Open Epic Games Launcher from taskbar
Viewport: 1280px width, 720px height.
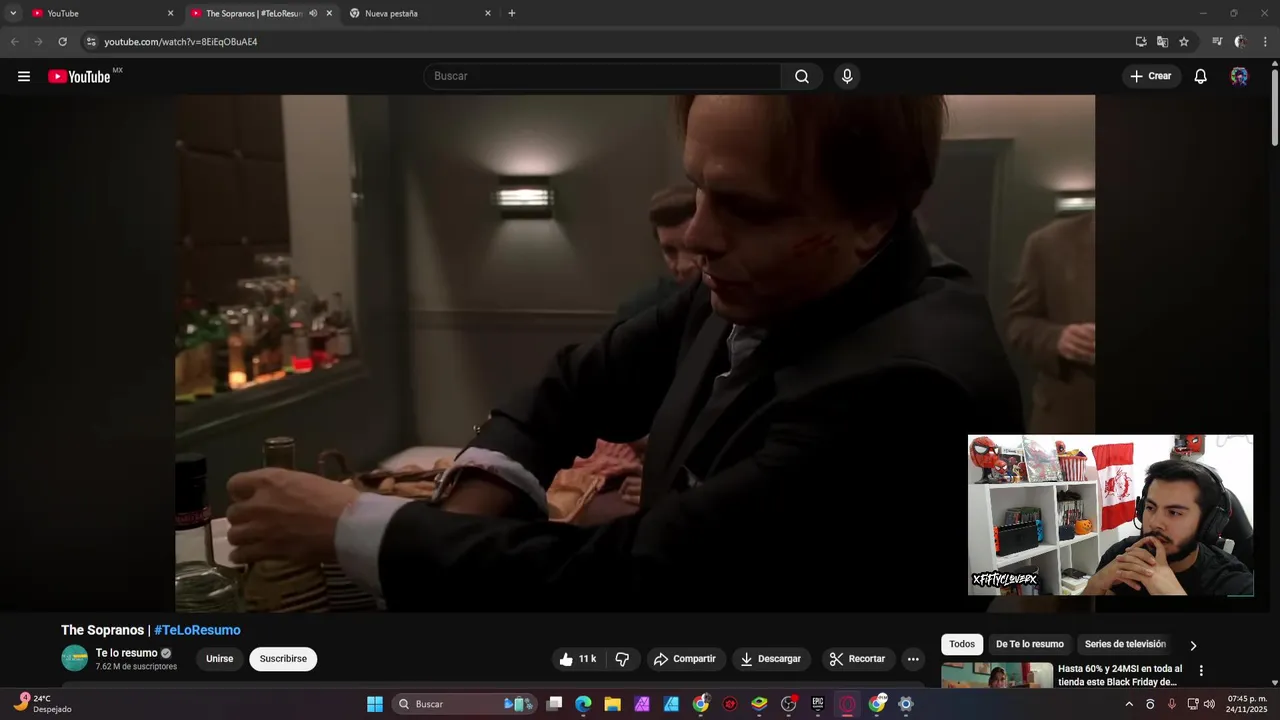coord(818,704)
